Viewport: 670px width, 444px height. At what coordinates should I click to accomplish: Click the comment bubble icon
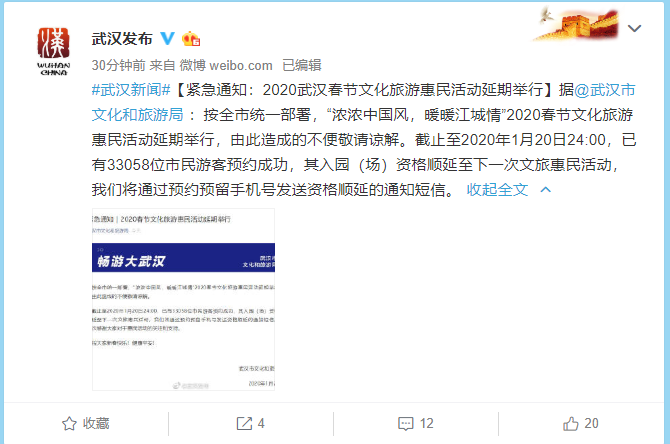[406, 423]
